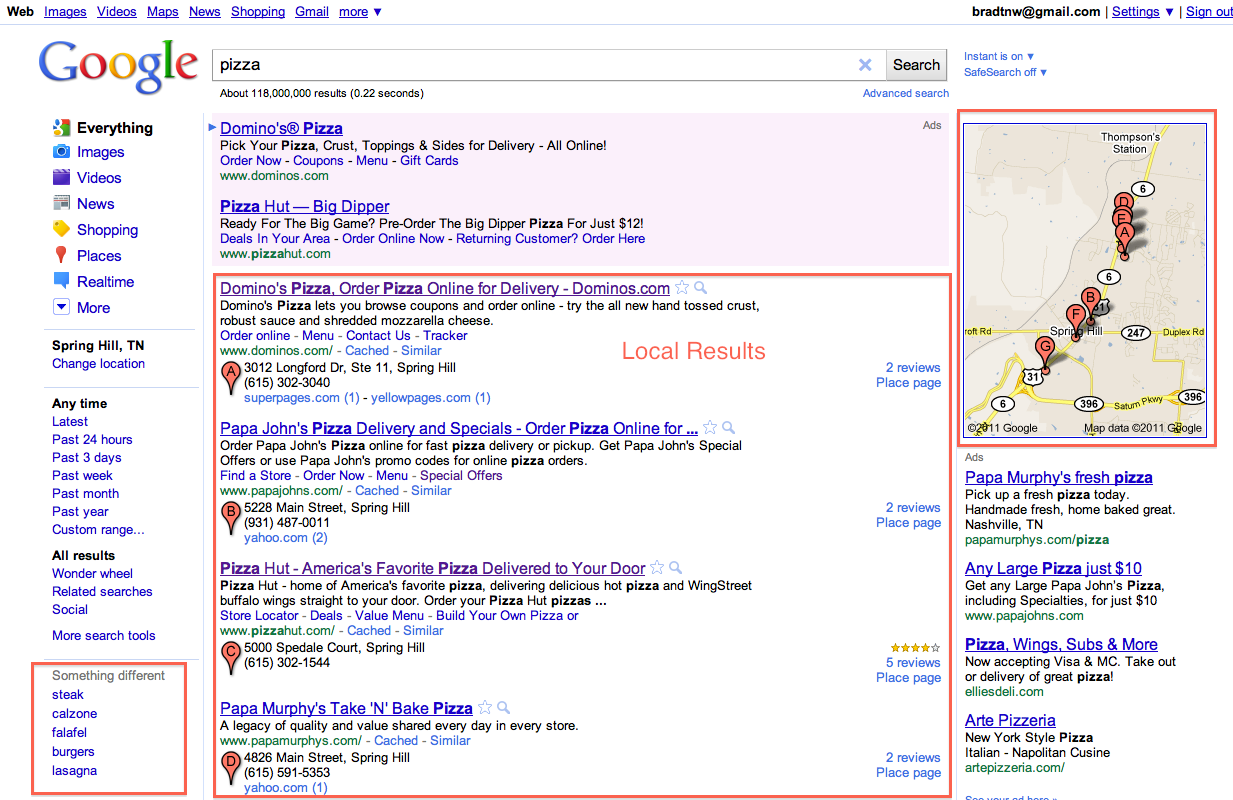Go to Maps in top navigation

[x=163, y=12]
